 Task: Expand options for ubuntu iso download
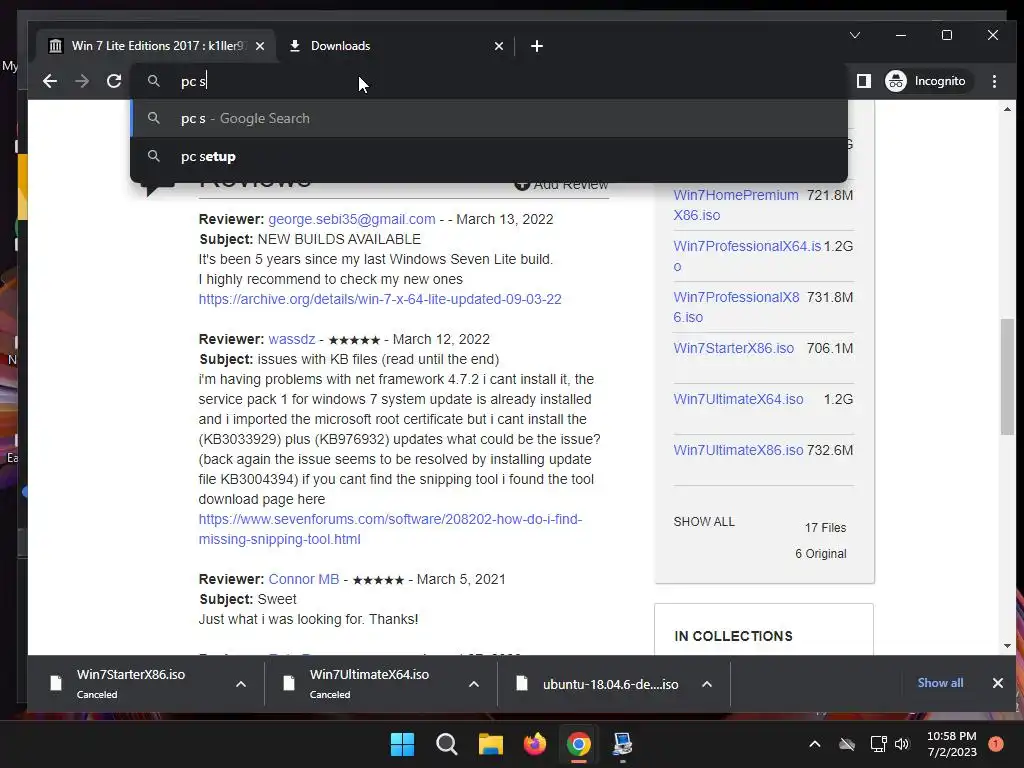point(707,684)
